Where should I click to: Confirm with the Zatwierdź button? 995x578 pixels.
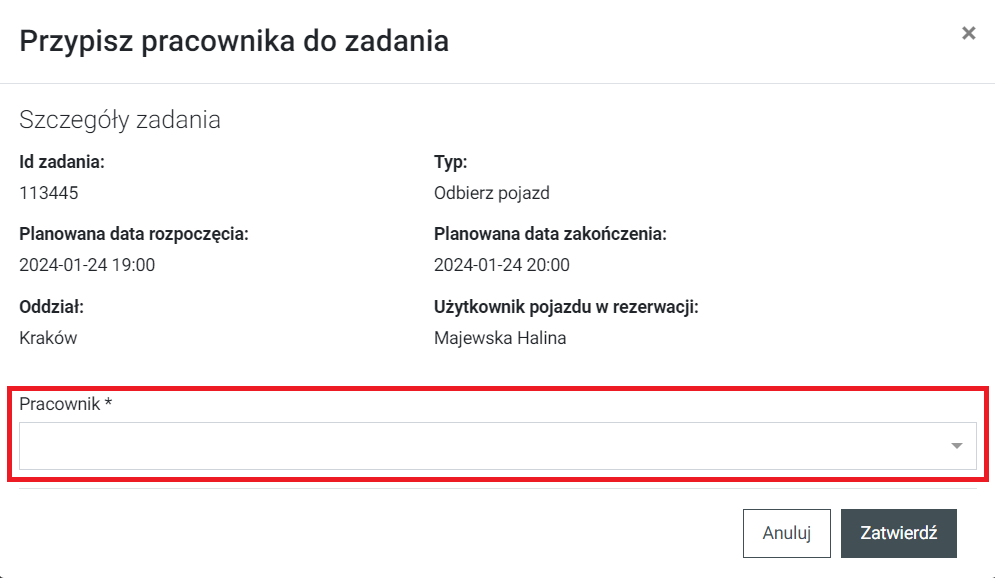tap(899, 533)
